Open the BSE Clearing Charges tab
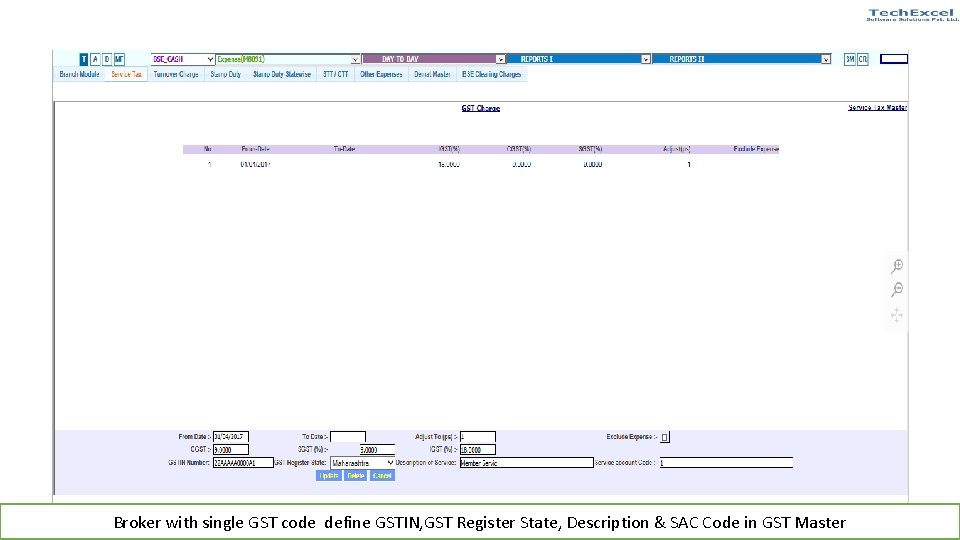 (x=492, y=74)
